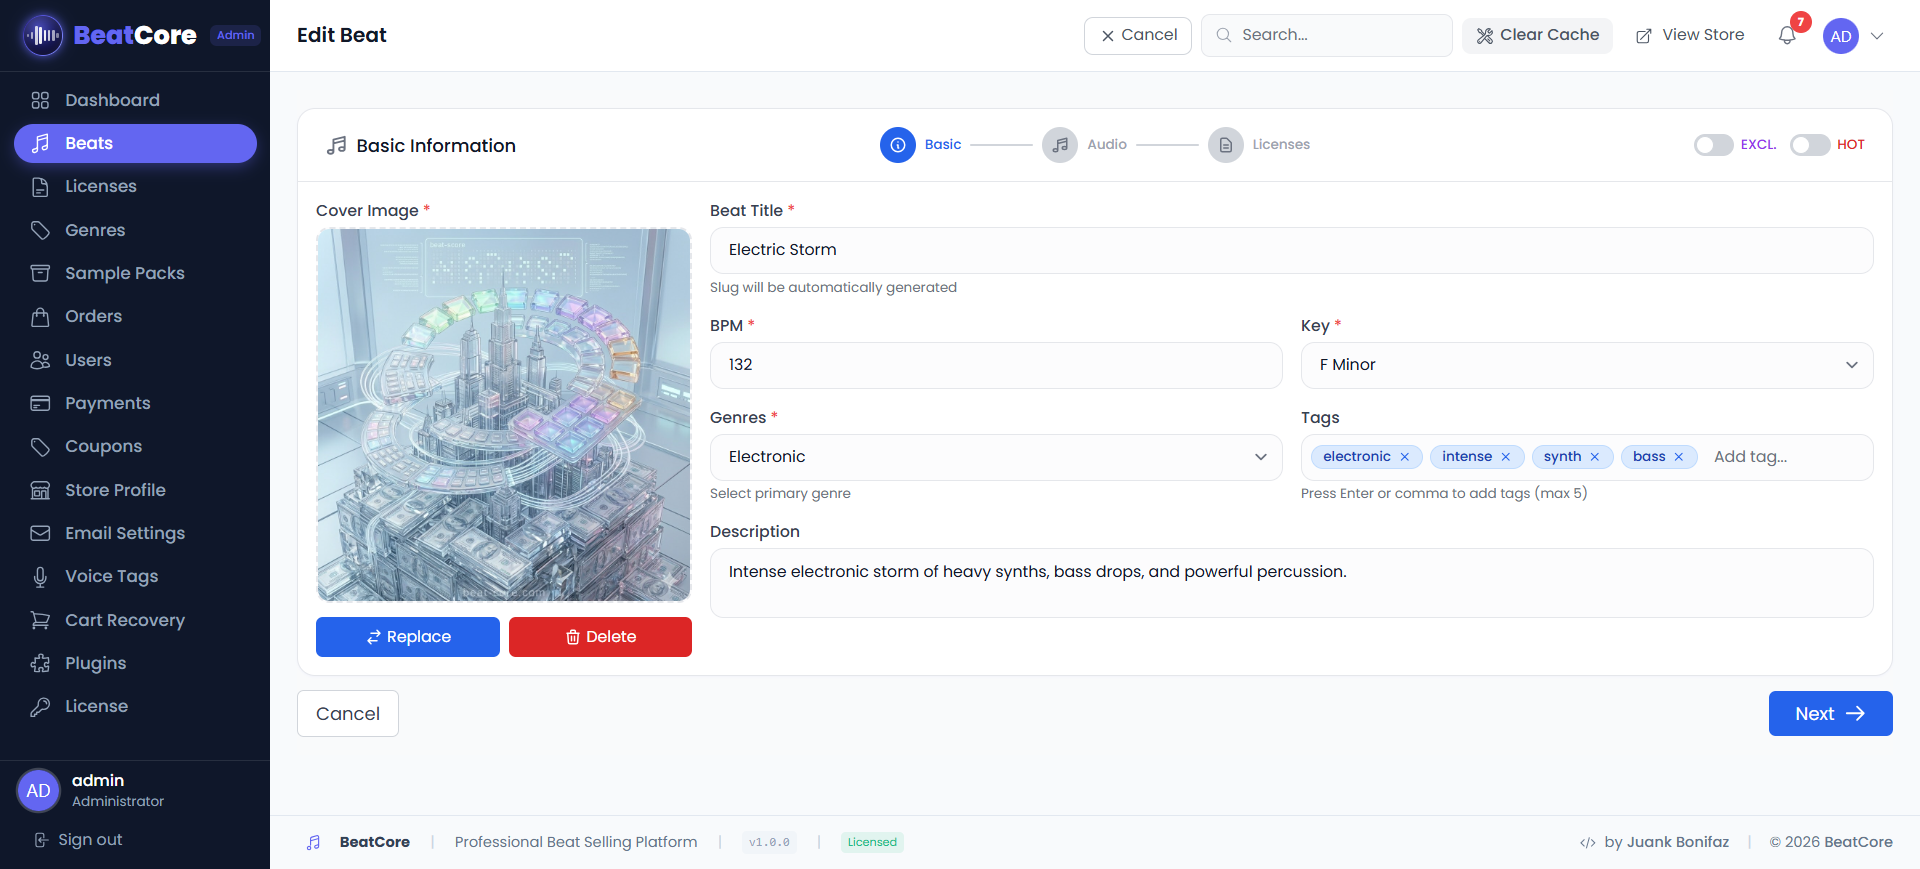The image size is (1920, 869).
Task: Click the BeatCore waveform logo
Action: click(x=42, y=36)
